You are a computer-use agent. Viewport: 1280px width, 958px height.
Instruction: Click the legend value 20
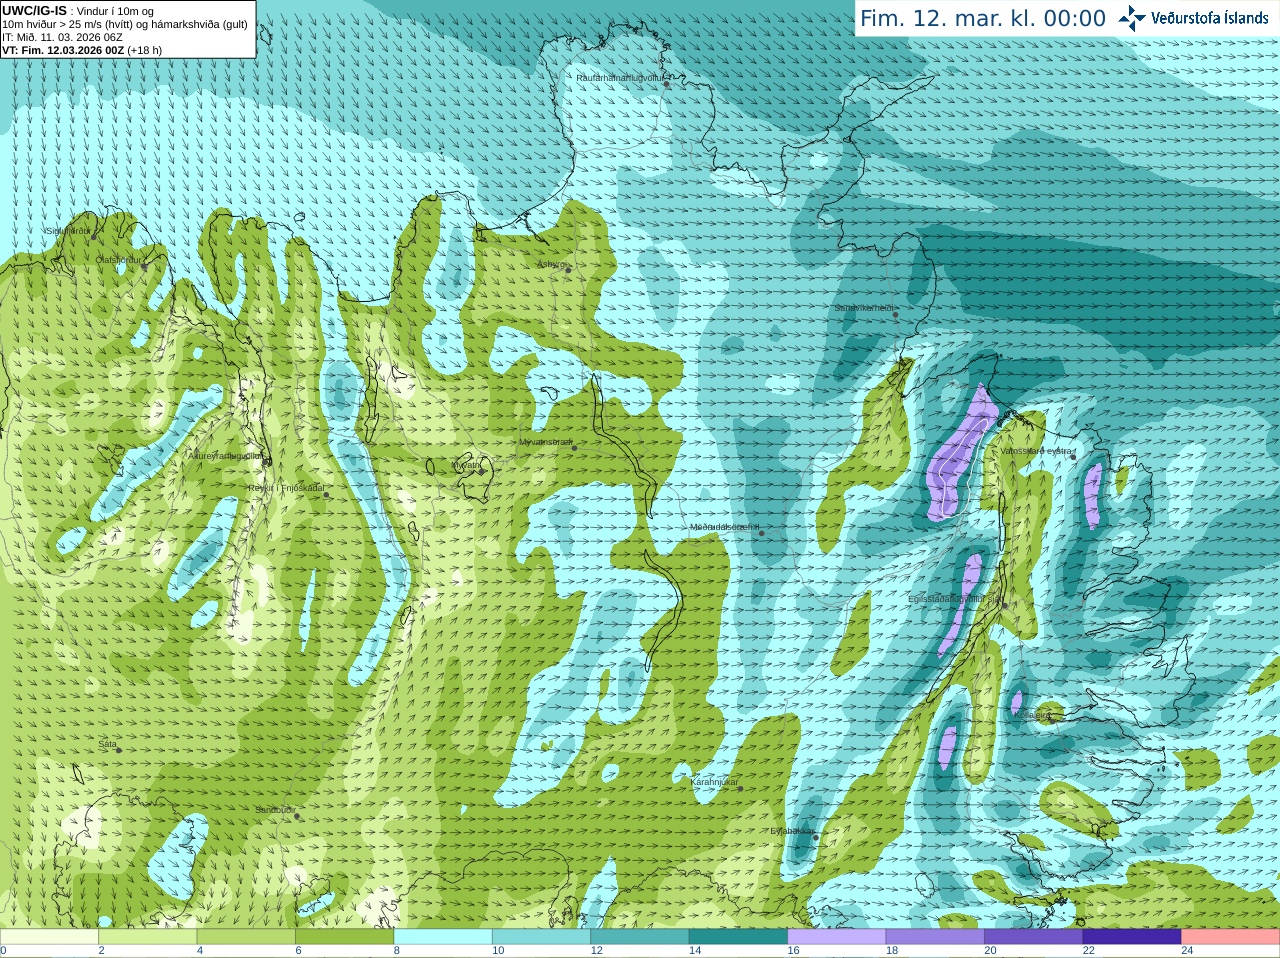coord(990,951)
